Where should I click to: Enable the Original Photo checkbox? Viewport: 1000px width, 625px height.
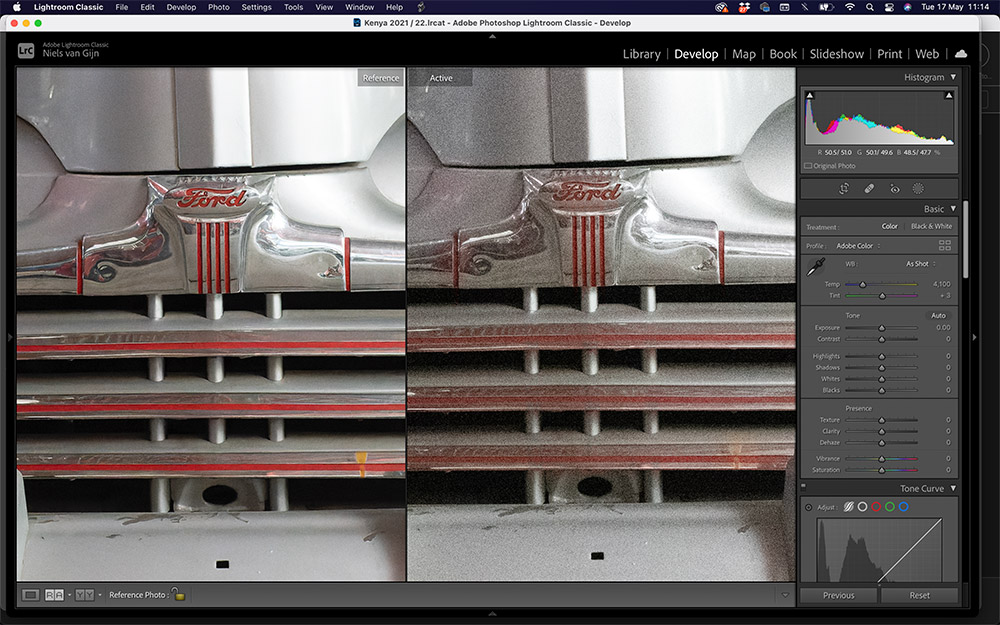(808, 166)
